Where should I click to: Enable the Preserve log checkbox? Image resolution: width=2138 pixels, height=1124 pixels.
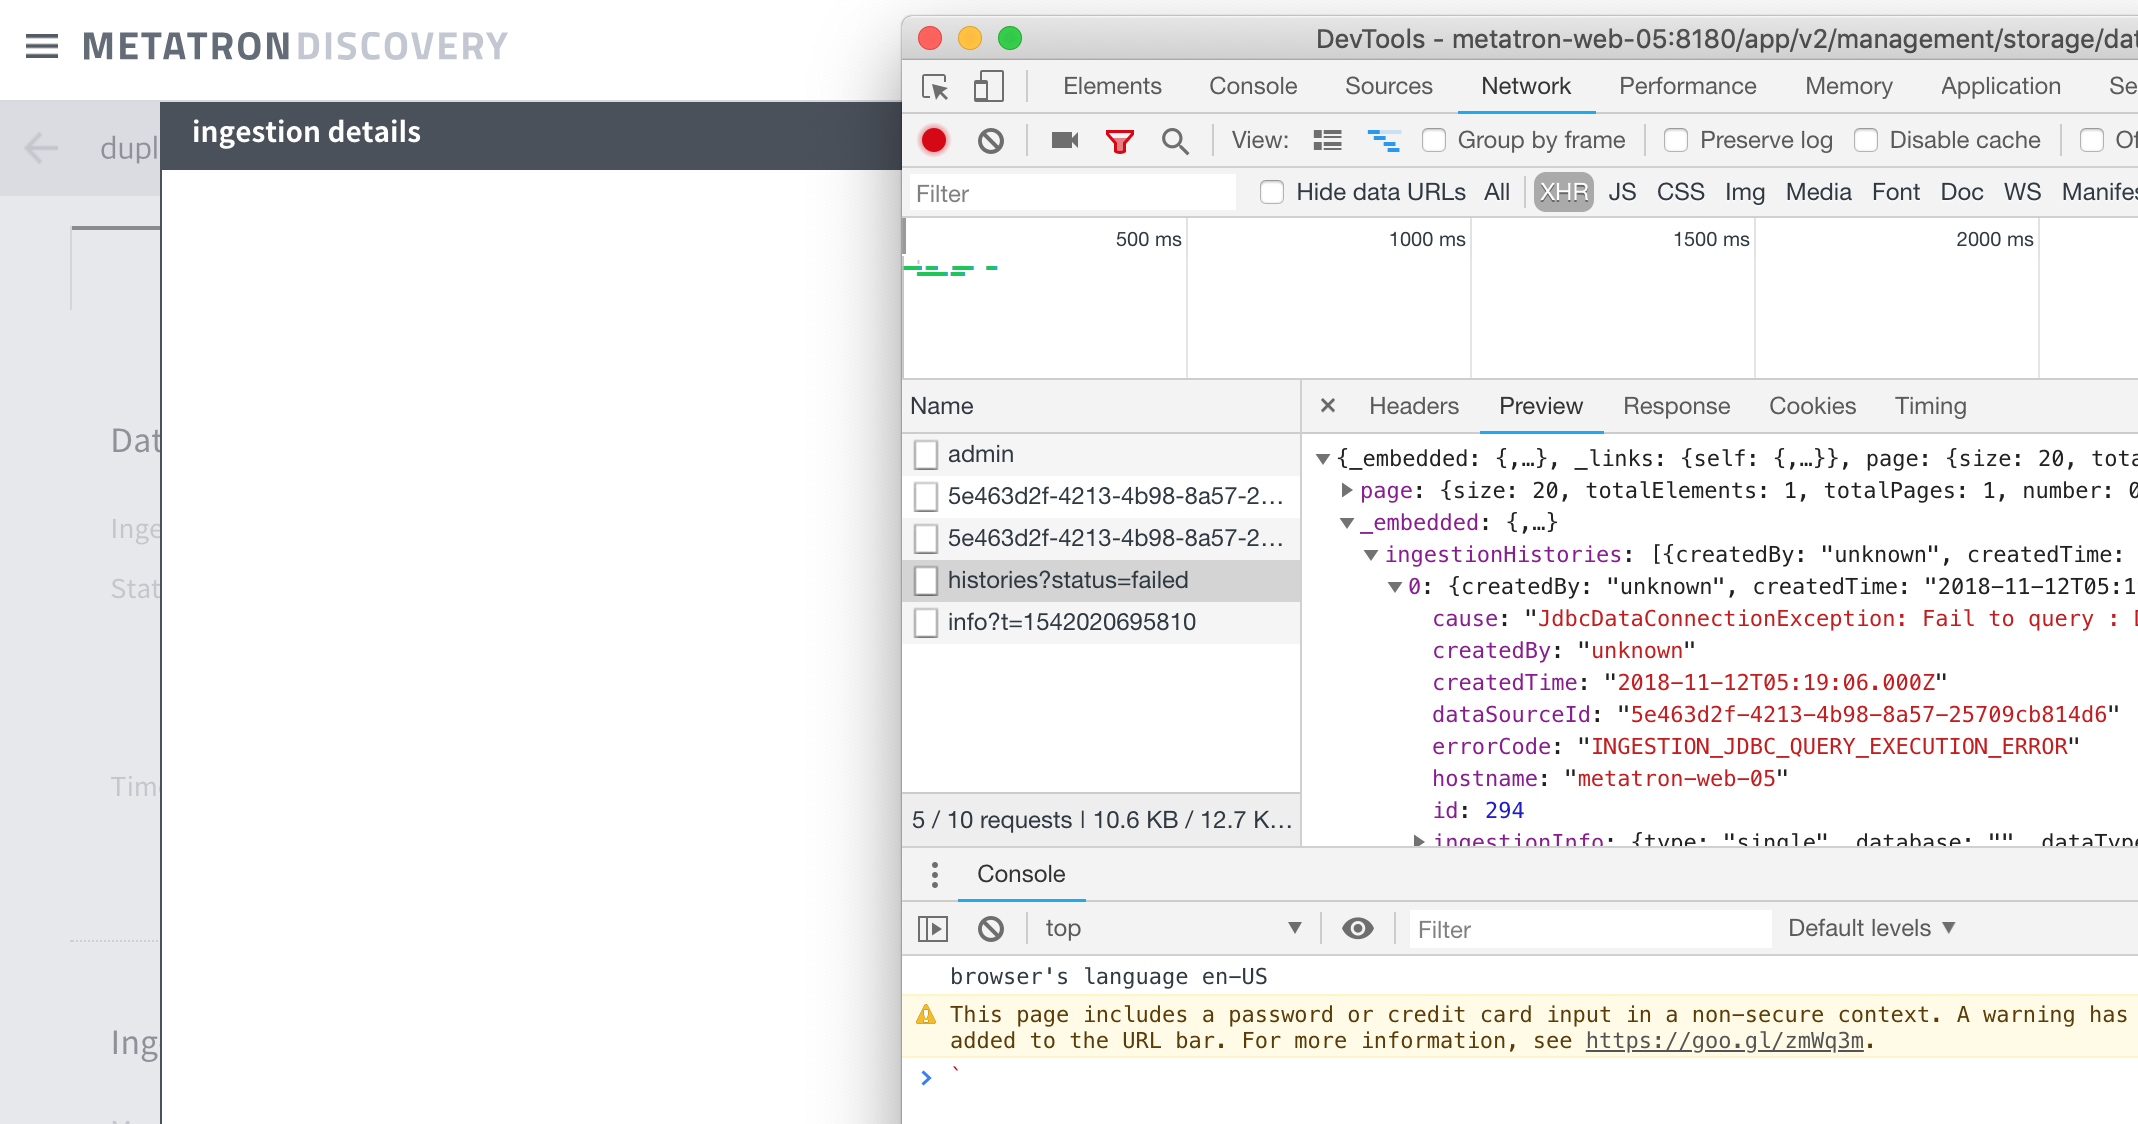pos(1675,140)
